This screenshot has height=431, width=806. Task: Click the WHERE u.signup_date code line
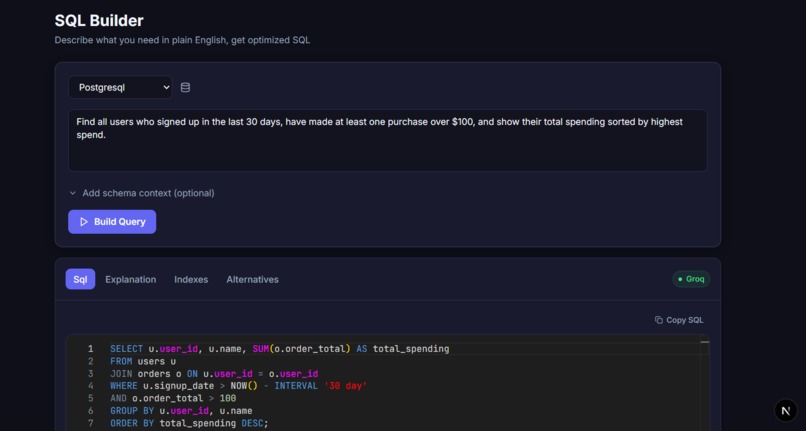click(239, 386)
